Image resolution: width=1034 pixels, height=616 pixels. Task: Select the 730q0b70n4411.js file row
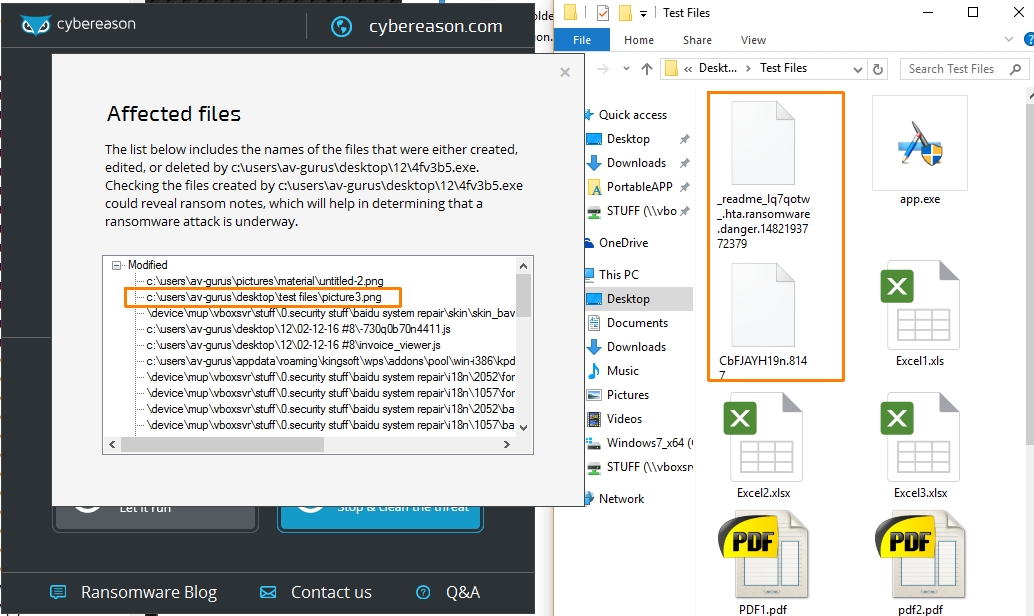click(298, 329)
